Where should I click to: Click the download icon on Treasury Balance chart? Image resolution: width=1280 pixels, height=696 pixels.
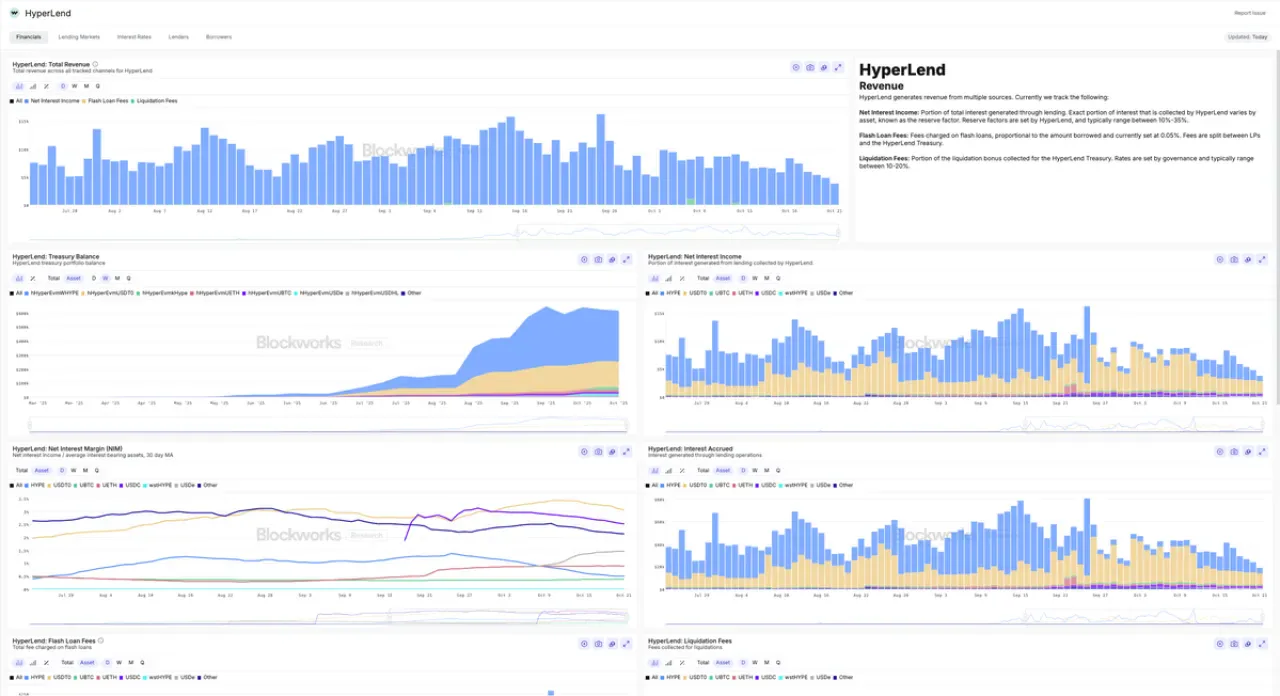click(x=584, y=259)
